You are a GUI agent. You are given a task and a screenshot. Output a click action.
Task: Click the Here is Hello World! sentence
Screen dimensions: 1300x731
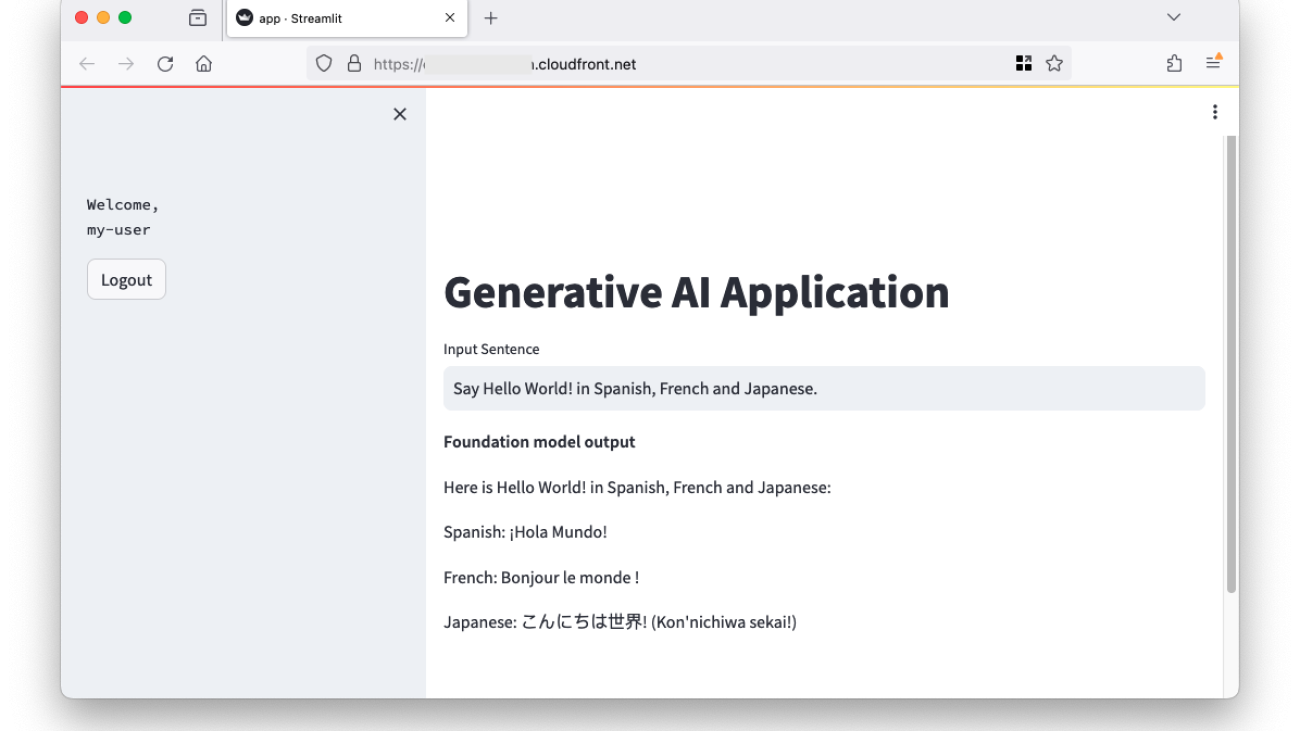637,488
